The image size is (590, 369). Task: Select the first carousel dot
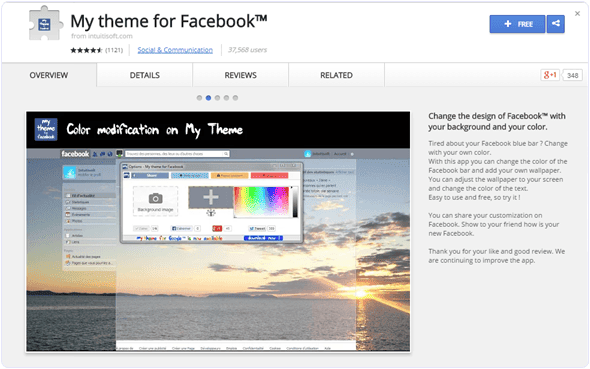(x=199, y=98)
